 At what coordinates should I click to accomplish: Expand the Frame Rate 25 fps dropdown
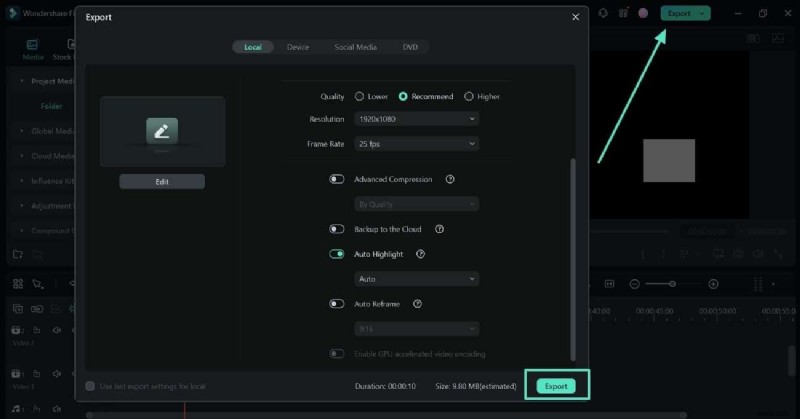(416, 144)
